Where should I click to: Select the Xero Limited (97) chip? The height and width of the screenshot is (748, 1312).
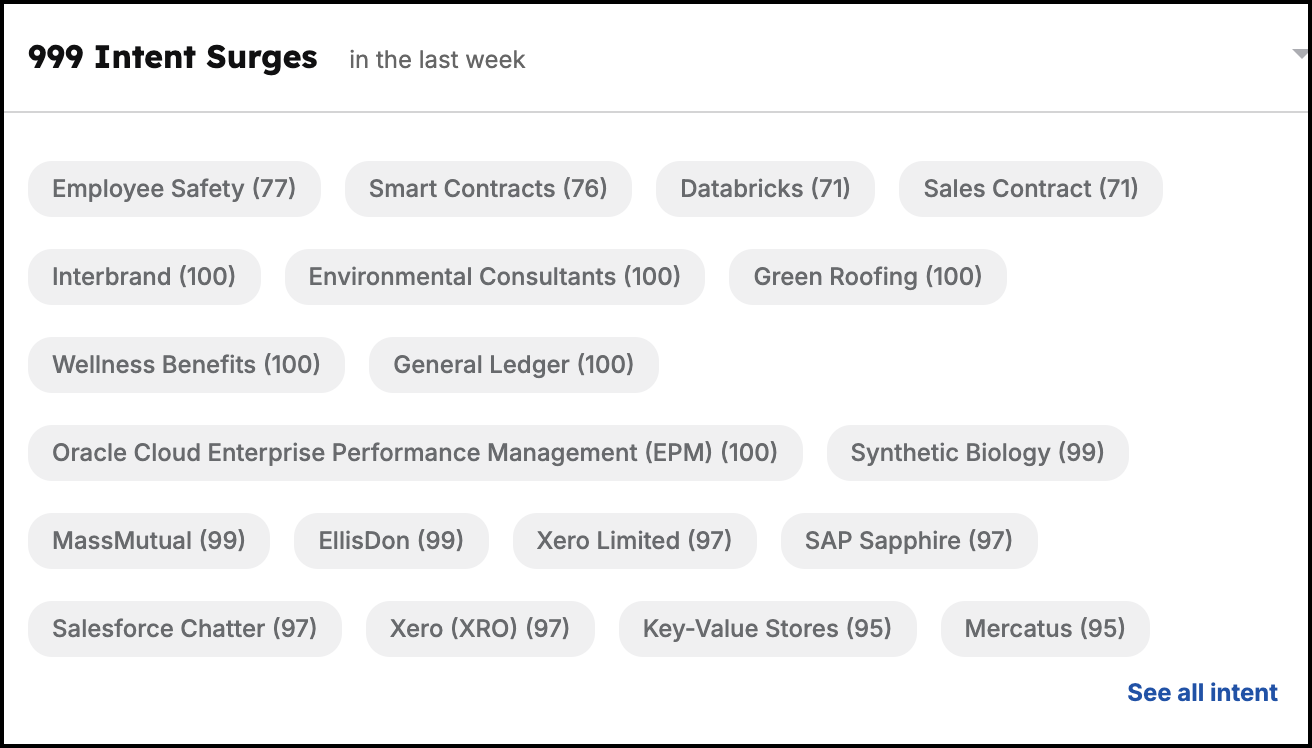(635, 541)
